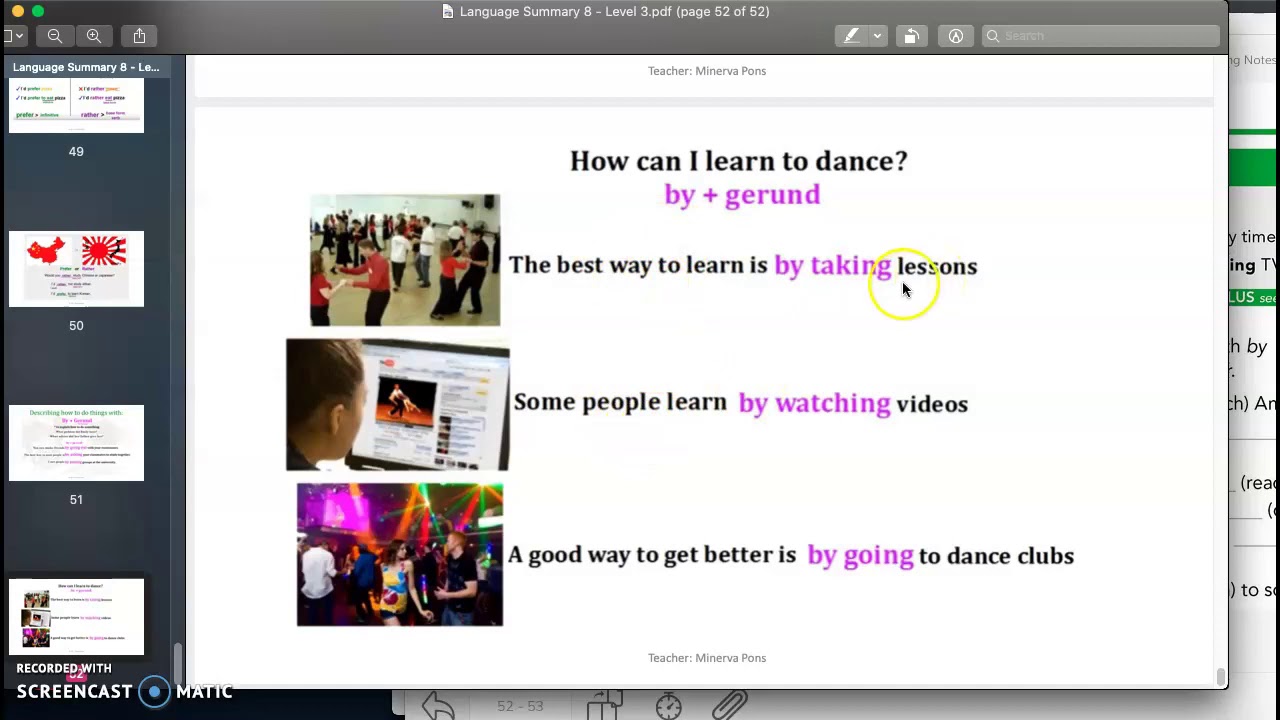This screenshot has height=720, width=1280.
Task: Click page number label 49
Action: (76, 151)
